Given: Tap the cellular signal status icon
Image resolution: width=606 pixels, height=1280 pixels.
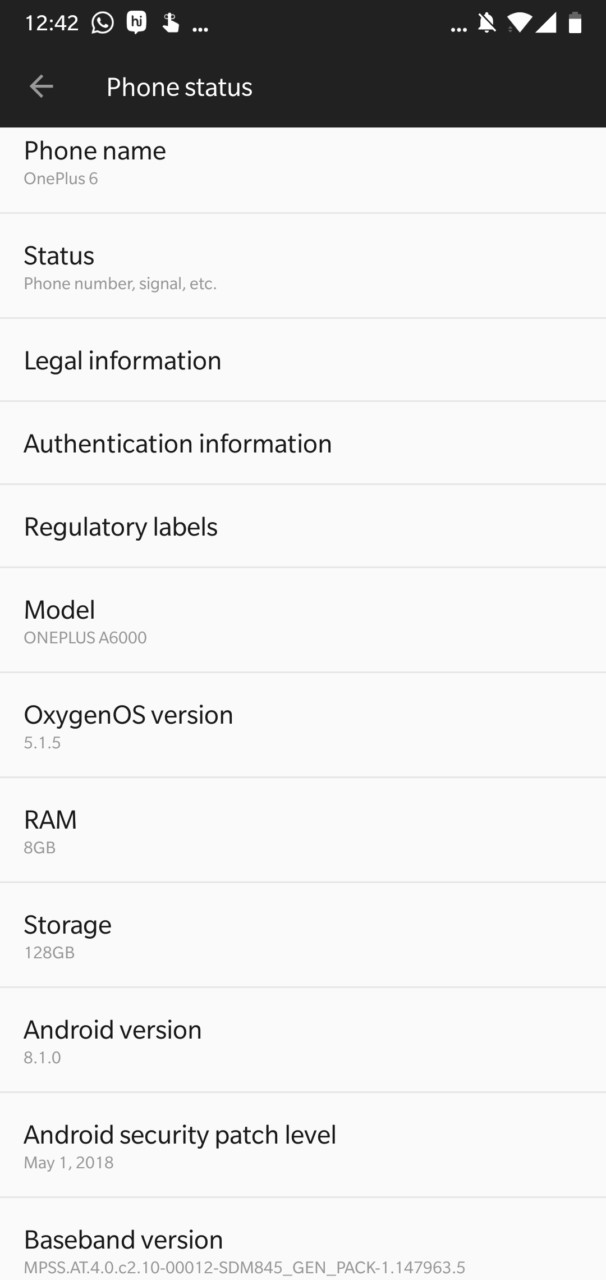Looking at the screenshot, I should [x=546, y=23].
